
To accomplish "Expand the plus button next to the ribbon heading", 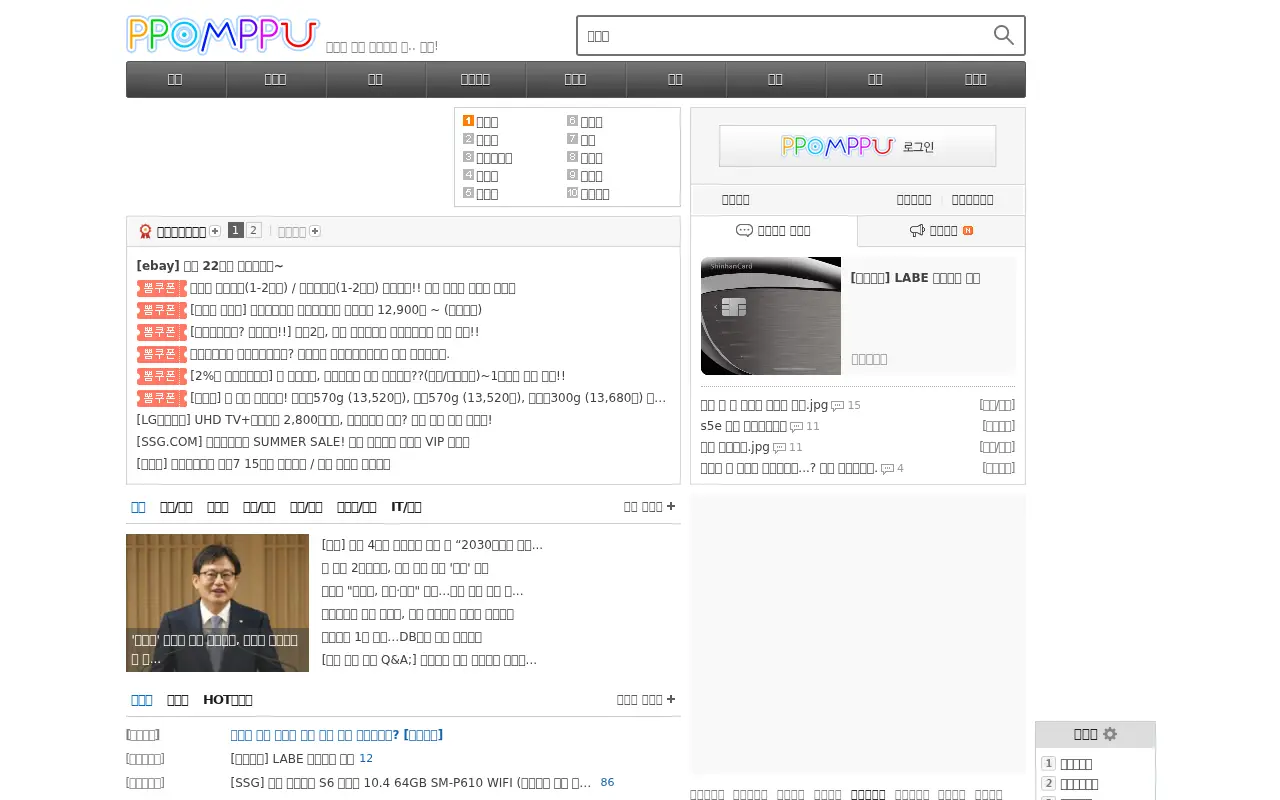I will coord(215,231).
